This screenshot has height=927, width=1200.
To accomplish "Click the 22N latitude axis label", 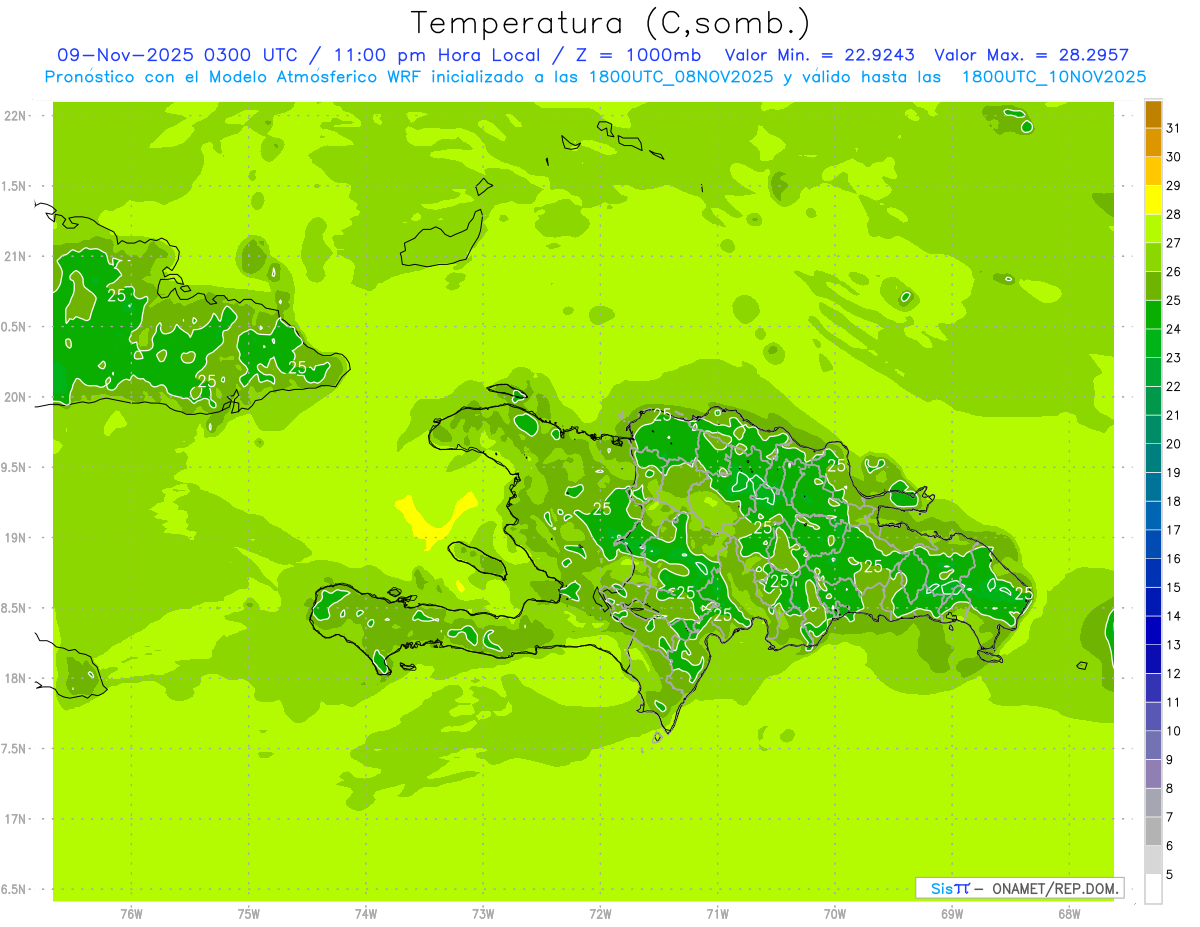I will [17, 116].
